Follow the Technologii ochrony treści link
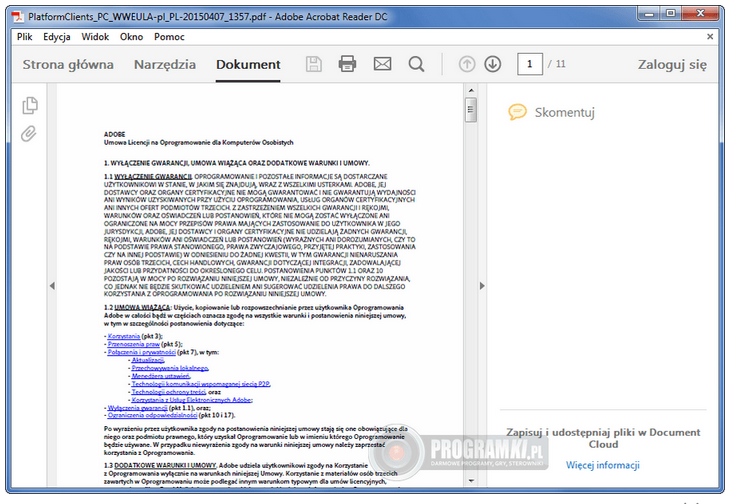729x504 pixels. point(169,391)
